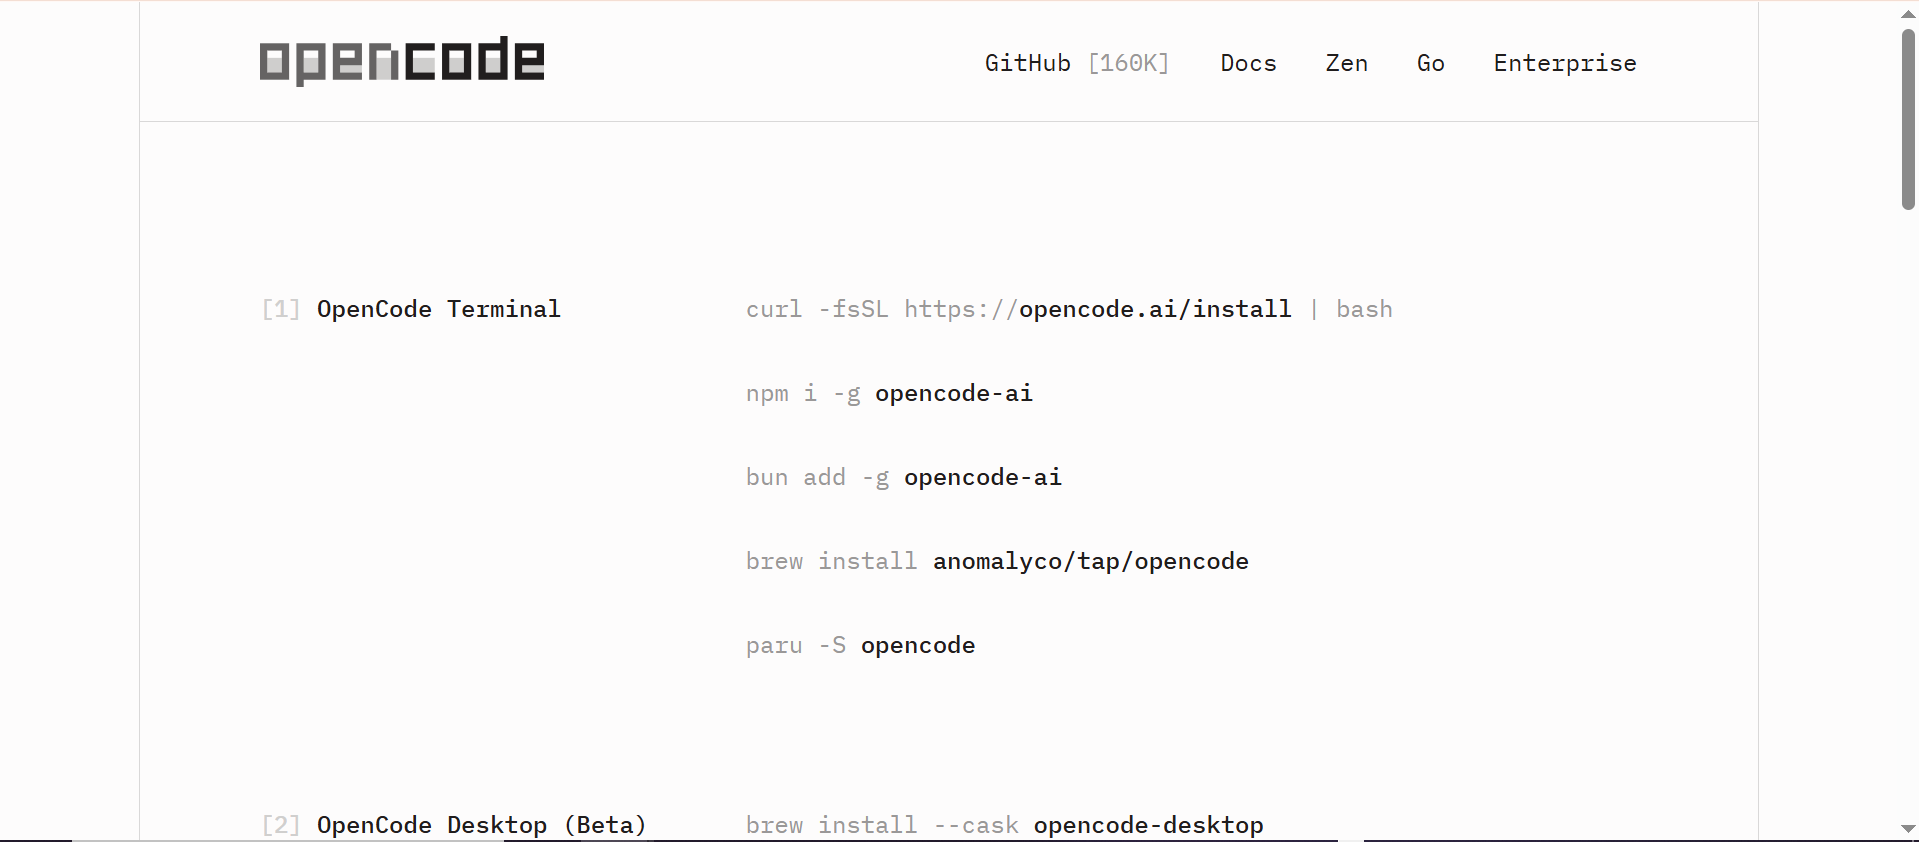Click the OpenCode Desktop (Beta) heading
Screen dimensions: 1919x842
tap(482, 825)
